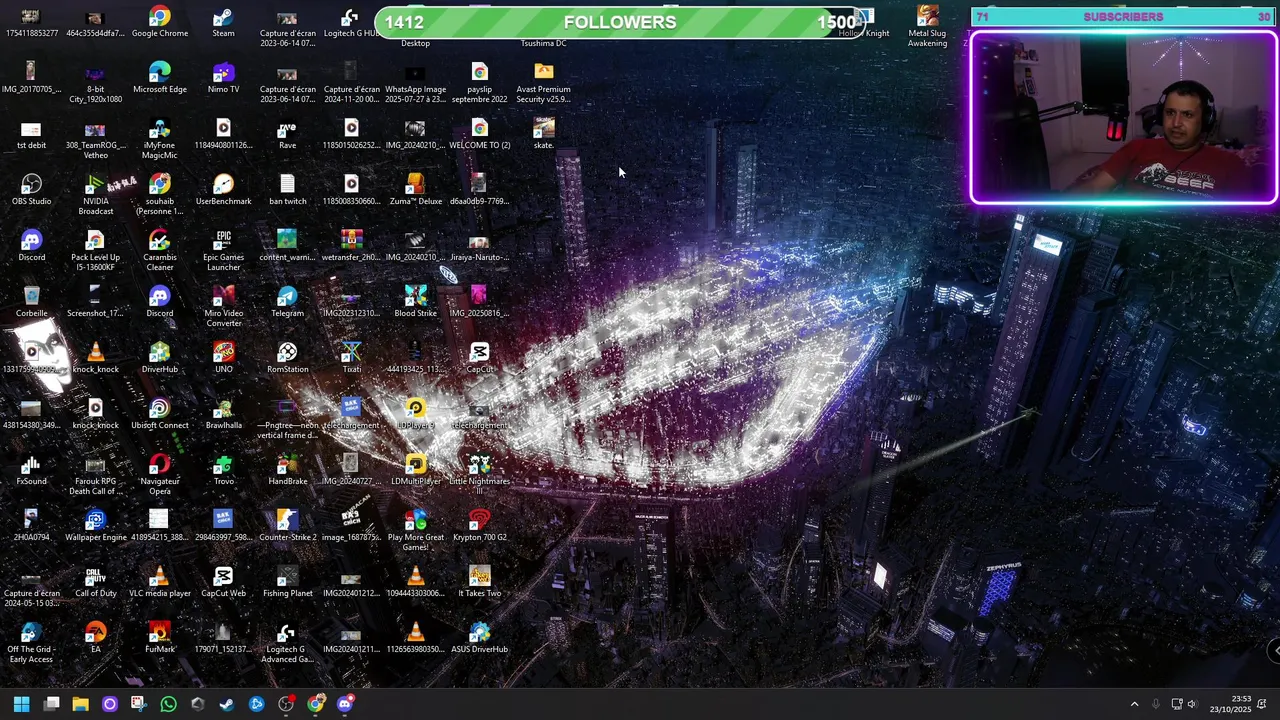Viewport: 1280px width, 720px height.
Task: Launch Call of Duty shortcut
Action: click(96, 583)
